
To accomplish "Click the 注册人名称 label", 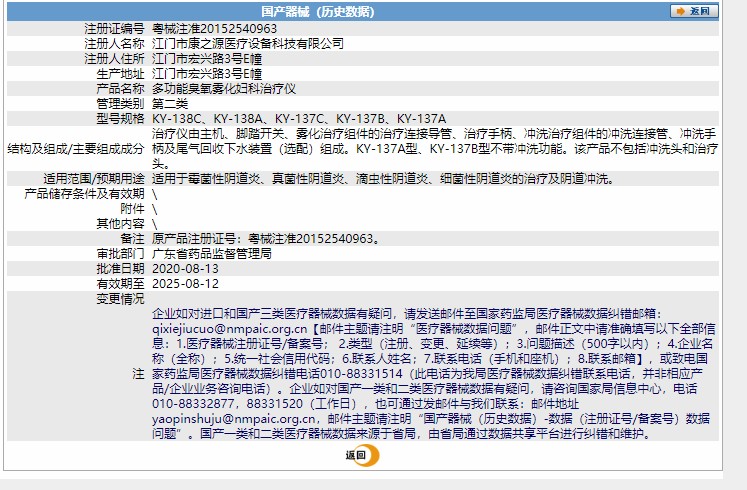I will (114, 44).
